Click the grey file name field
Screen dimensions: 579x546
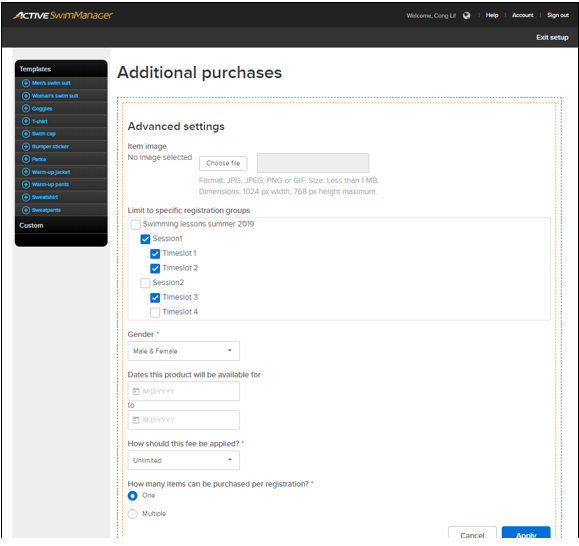[x=313, y=163]
